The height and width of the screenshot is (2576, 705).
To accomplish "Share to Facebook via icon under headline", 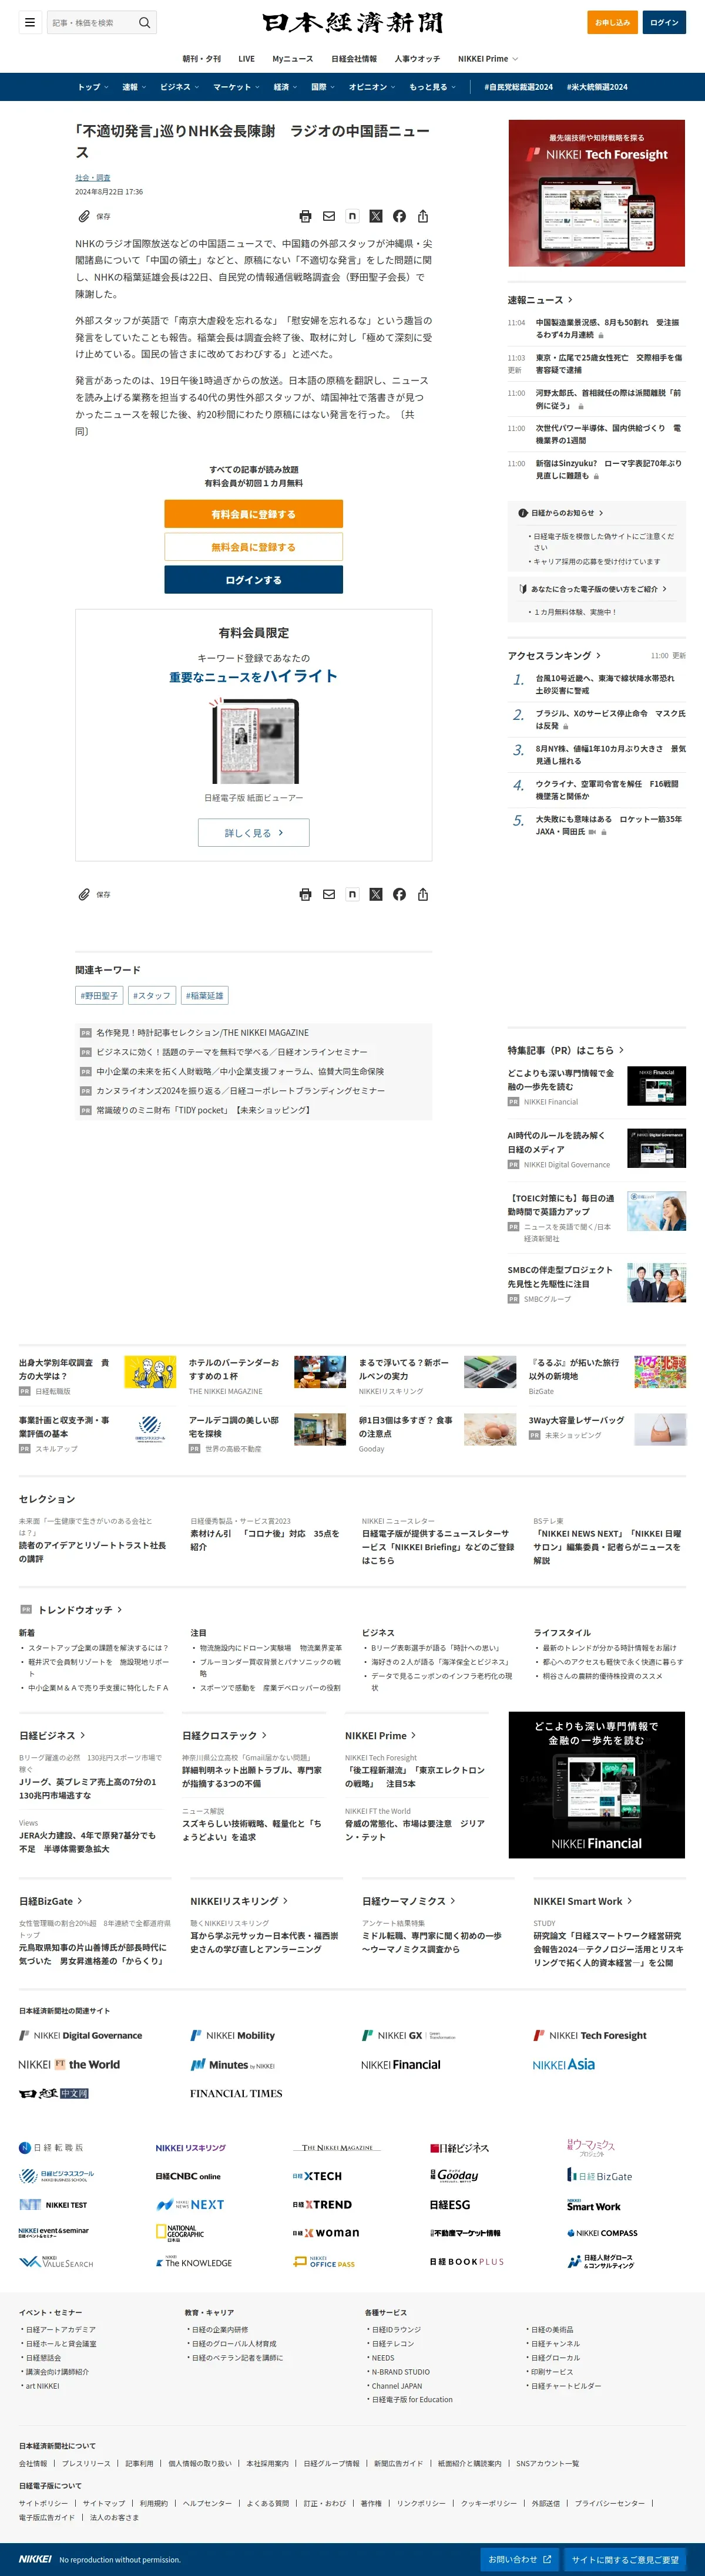I will [x=399, y=216].
